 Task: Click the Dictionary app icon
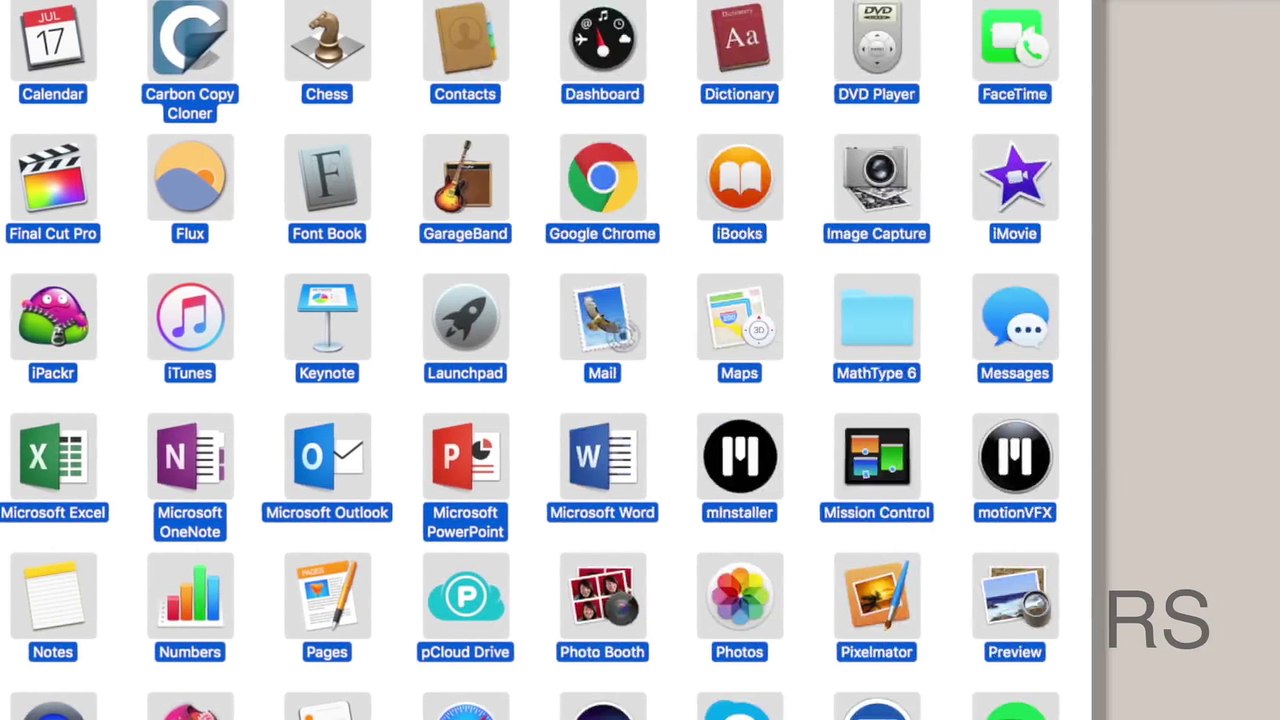(x=739, y=39)
